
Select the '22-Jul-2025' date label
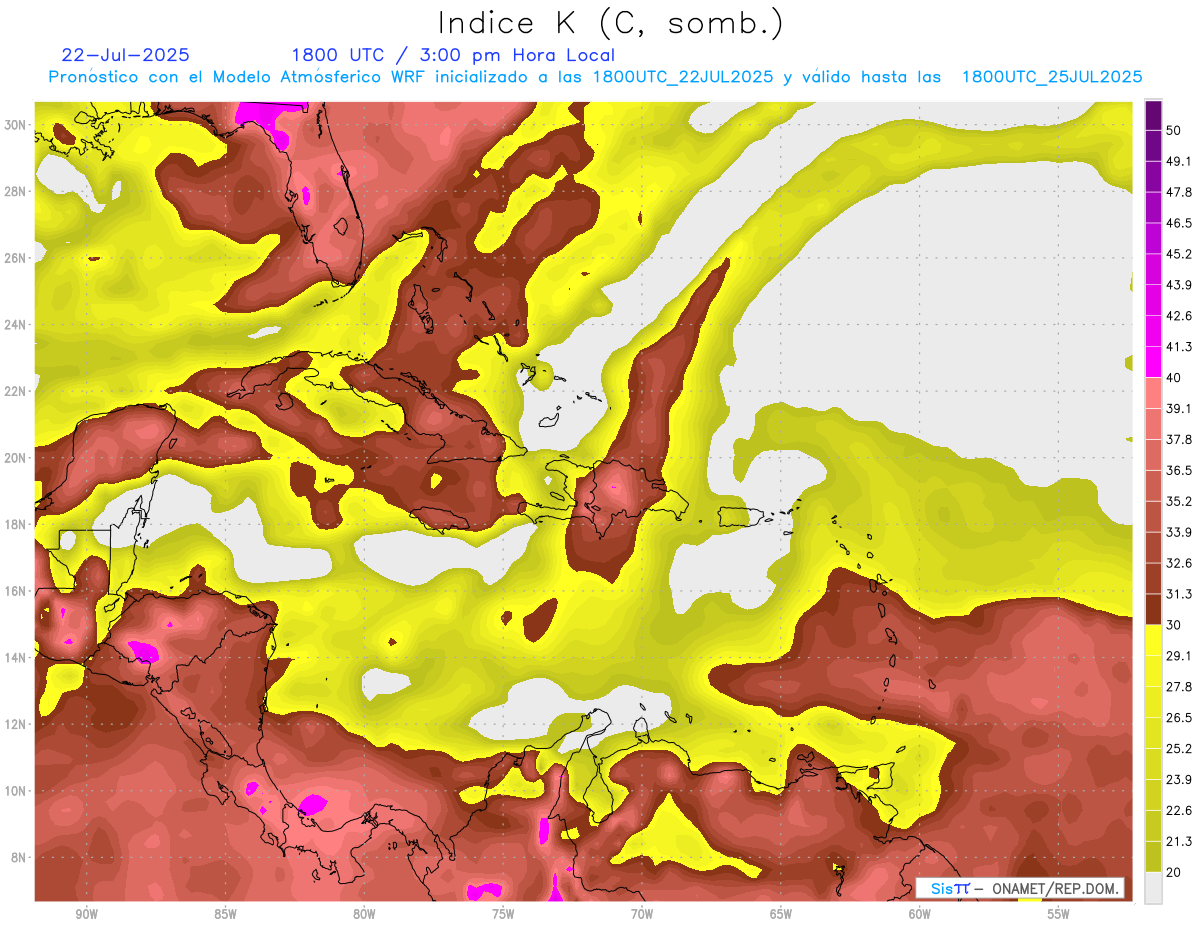125,55
